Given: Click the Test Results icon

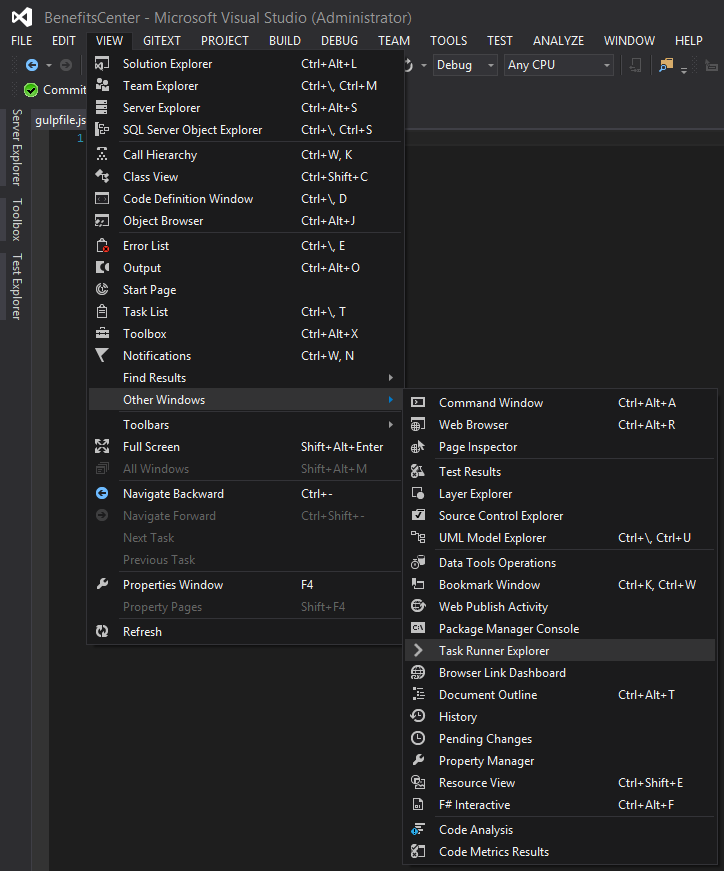Looking at the screenshot, I should pos(418,472).
